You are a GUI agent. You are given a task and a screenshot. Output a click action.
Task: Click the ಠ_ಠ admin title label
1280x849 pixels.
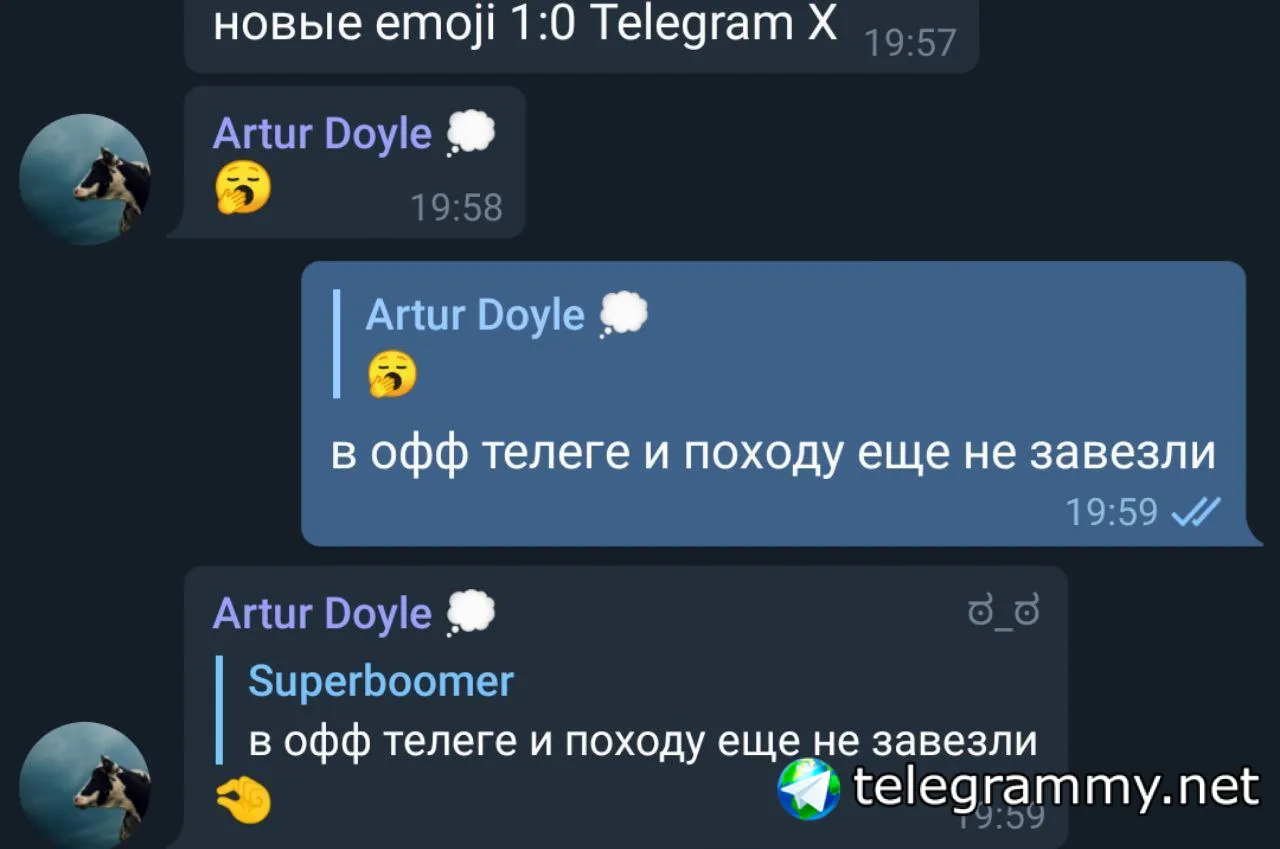coord(1003,611)
